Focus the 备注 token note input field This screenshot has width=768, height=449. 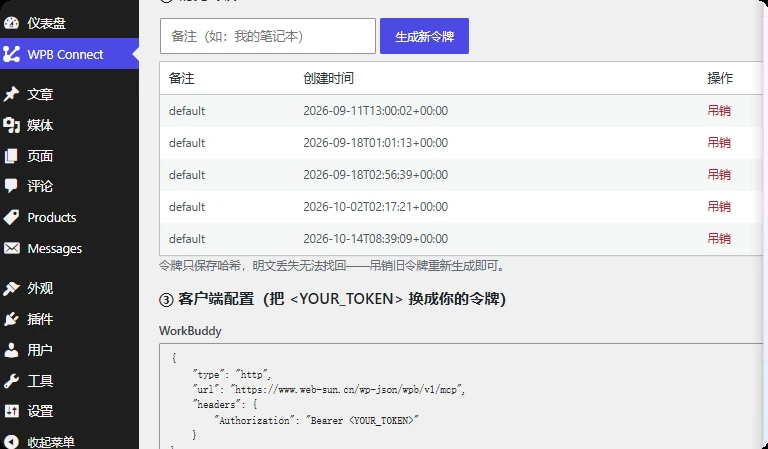pyautogui.click(x=267, y=36)
